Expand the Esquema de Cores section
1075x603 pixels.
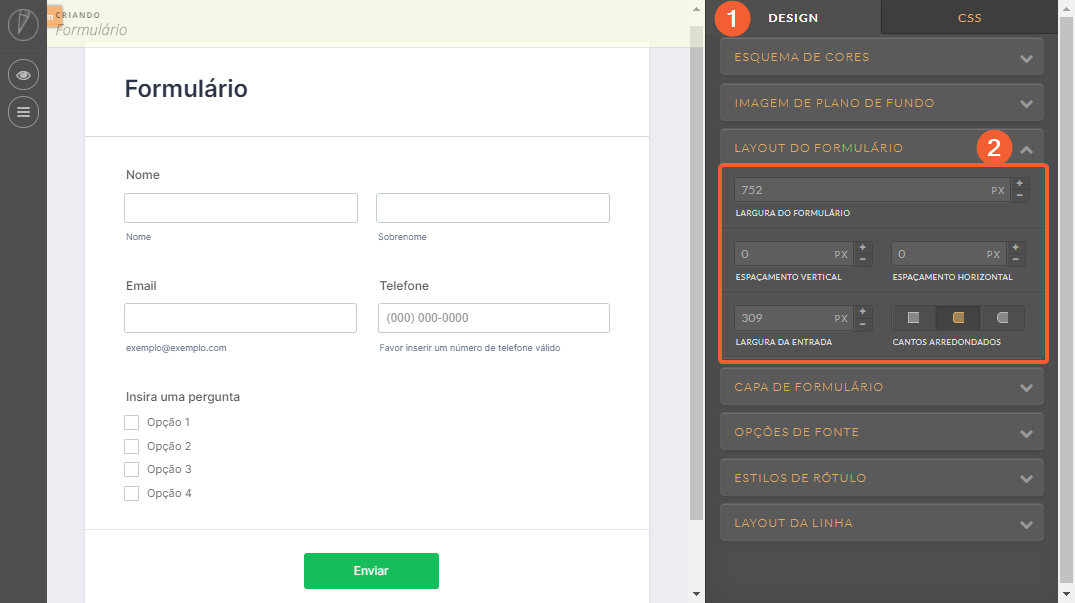[x=881, y=57]
